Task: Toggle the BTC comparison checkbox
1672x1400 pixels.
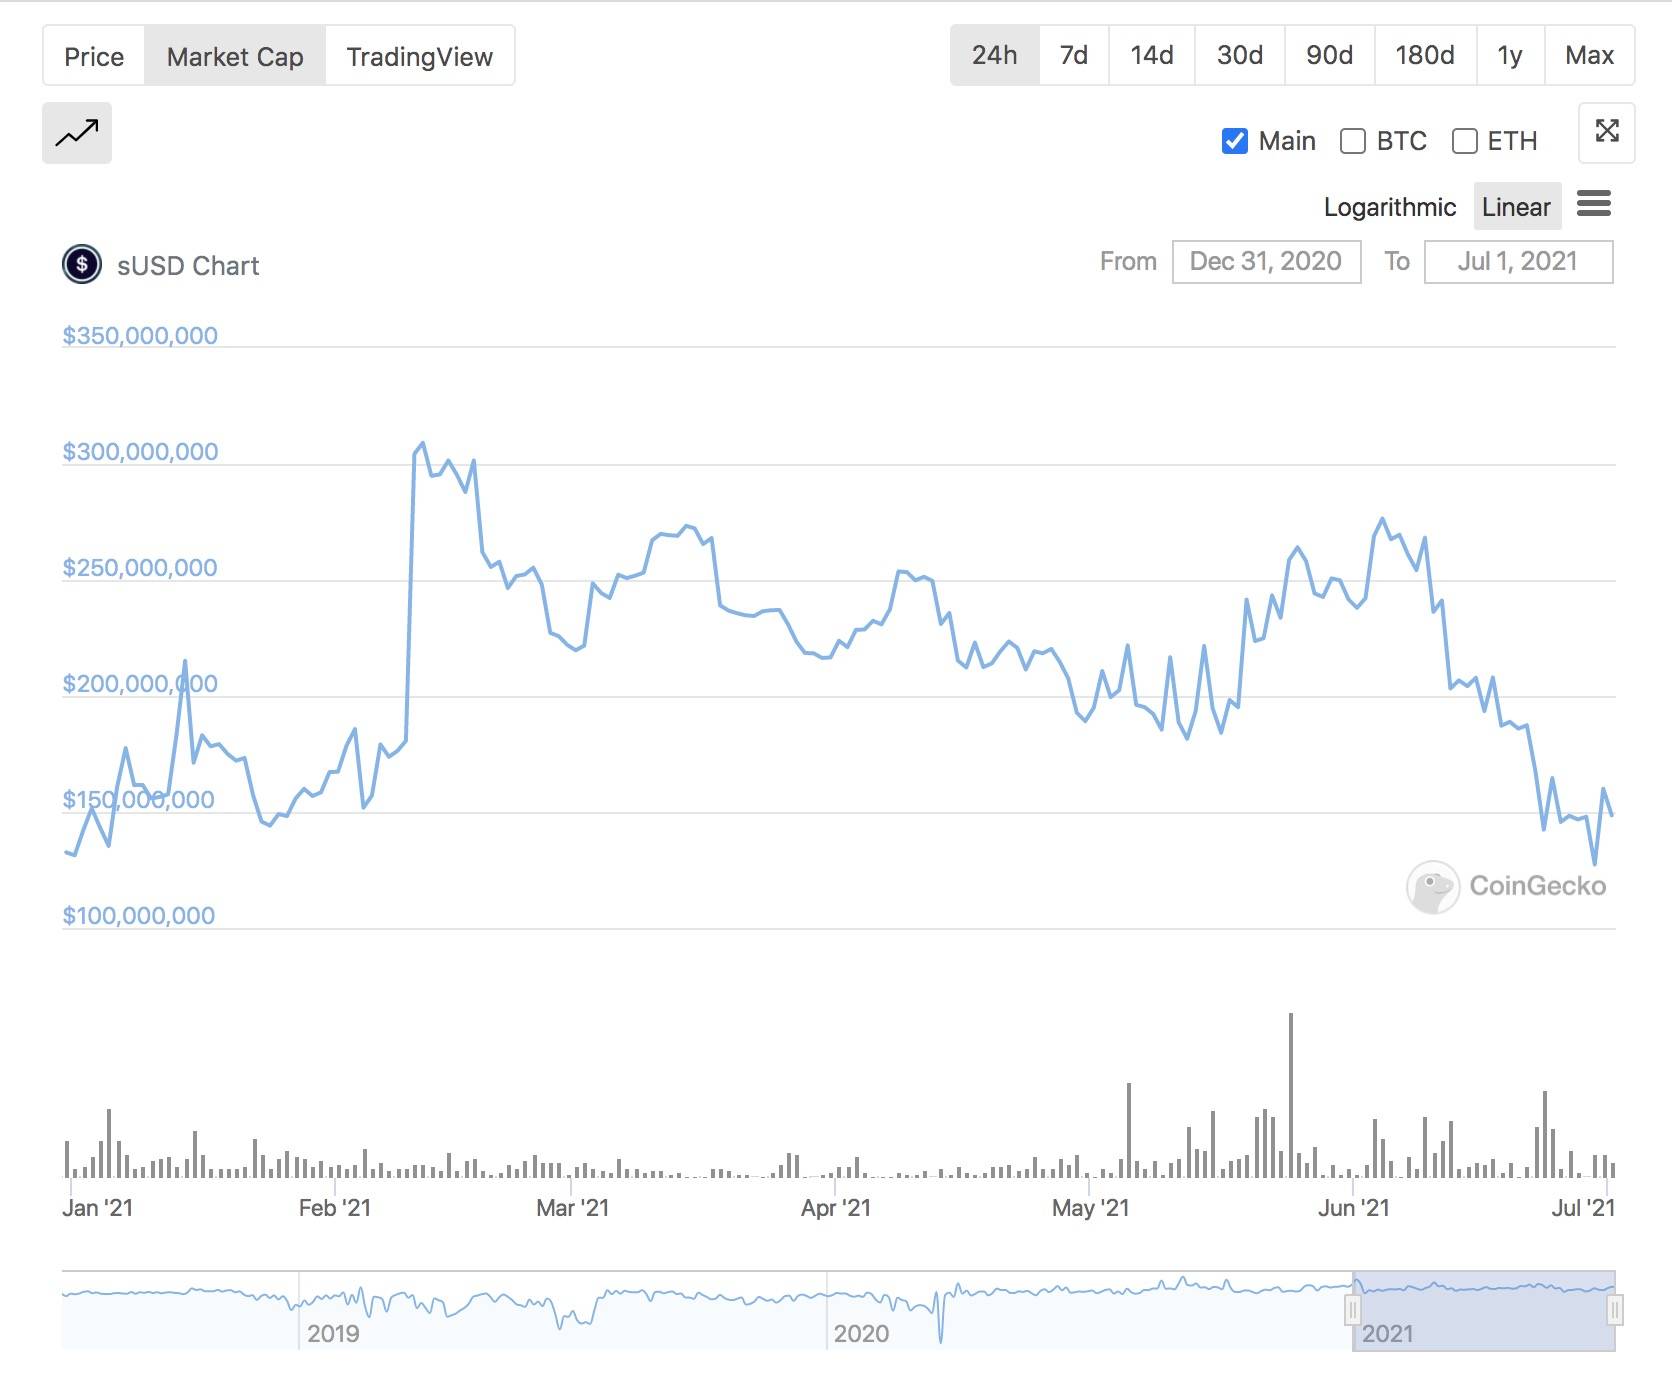Action: coord(1353,141)
